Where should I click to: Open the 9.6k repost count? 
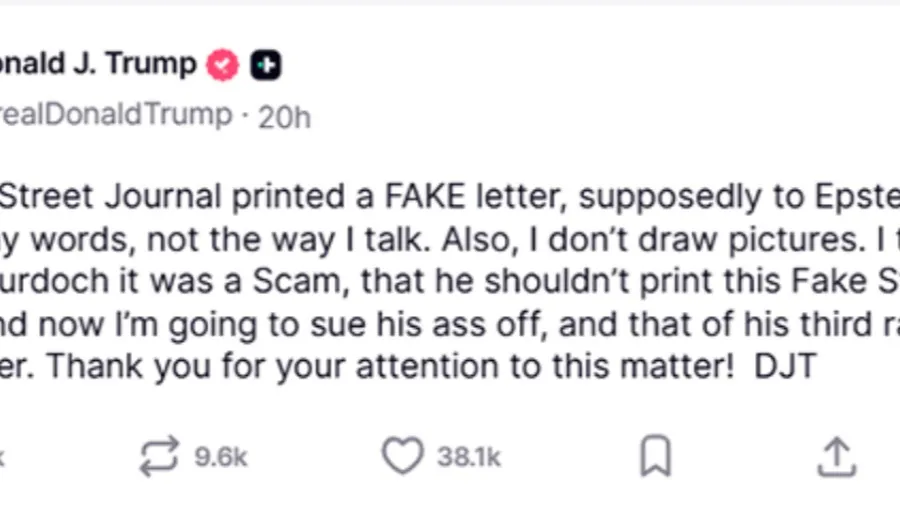[x=221, y=457]
